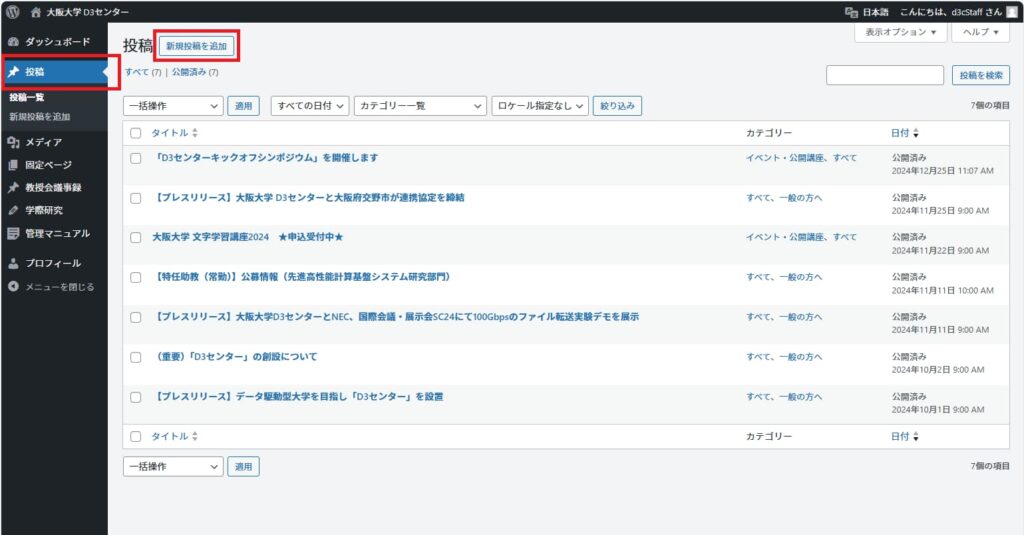Click the d3cStaff user avatar
1024x535 pixels.
coord(1011,12)
